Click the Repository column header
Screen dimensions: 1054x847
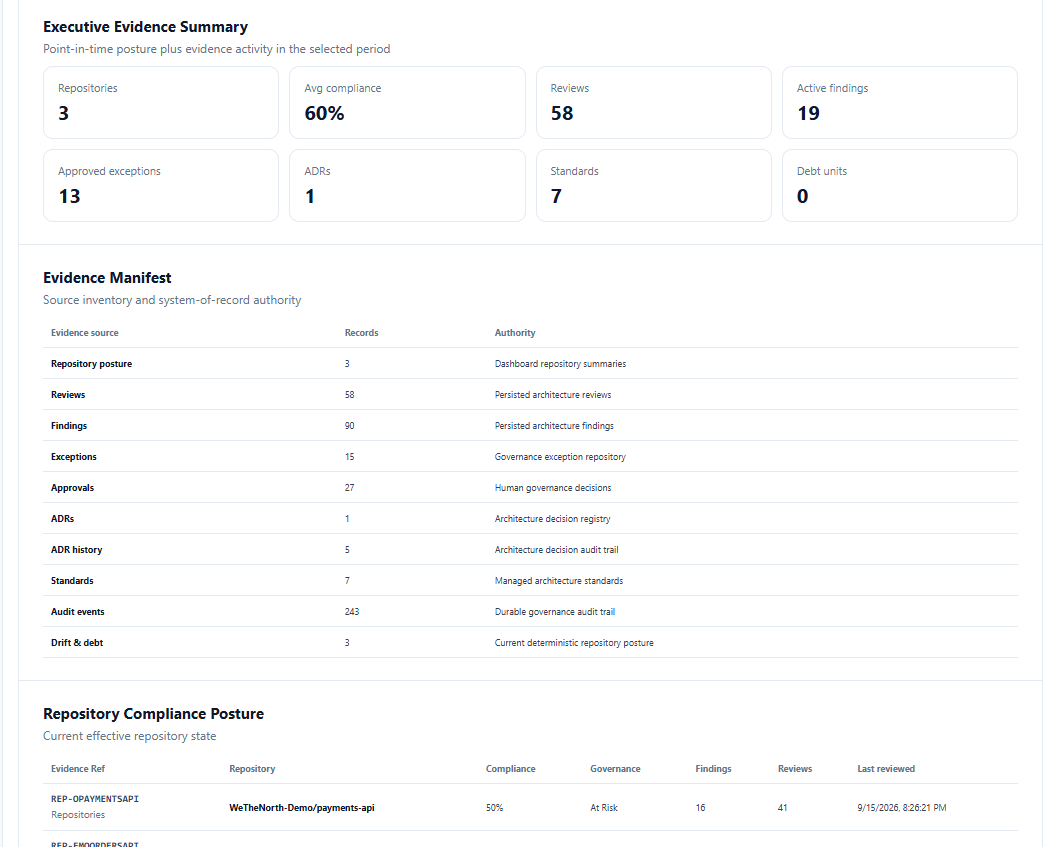pos(252,769)
